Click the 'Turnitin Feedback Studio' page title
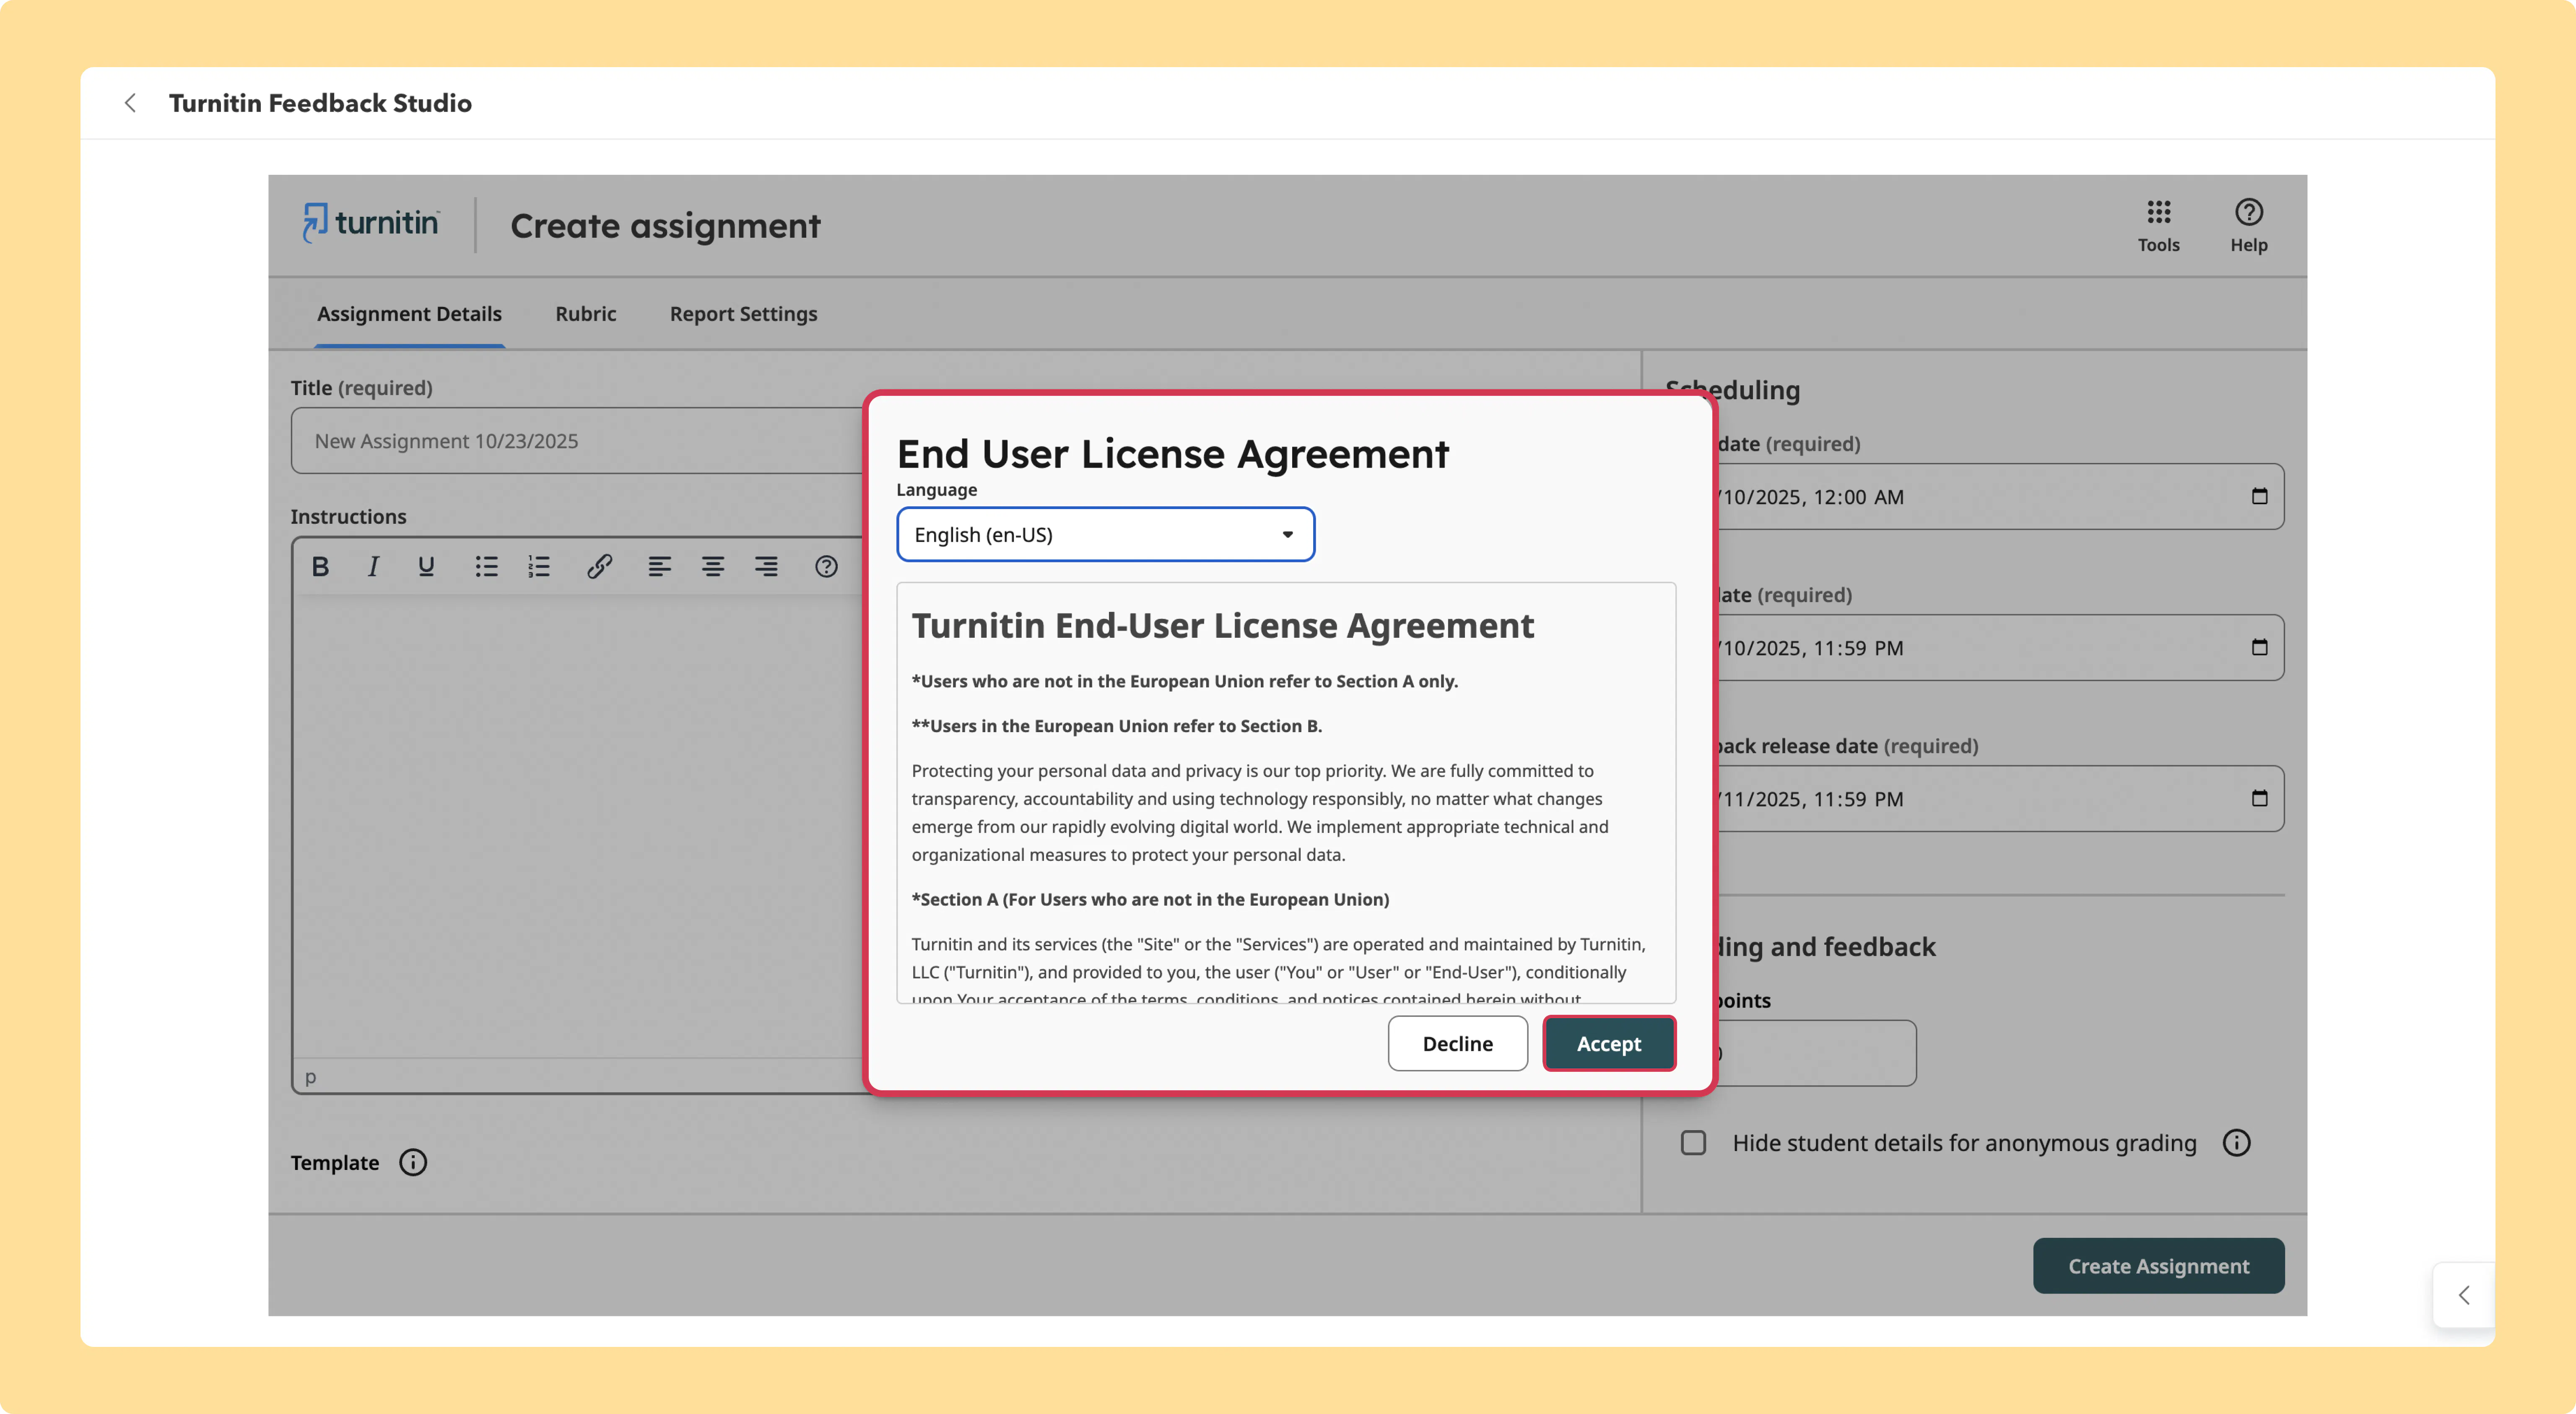Screen dimensions: 2576x1414 (320, 103)
